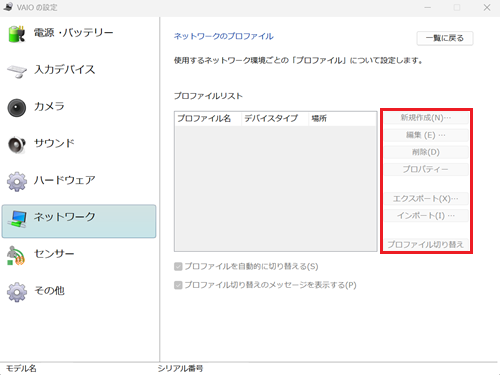Sort by 場所 column header

[x=342, y=119]
